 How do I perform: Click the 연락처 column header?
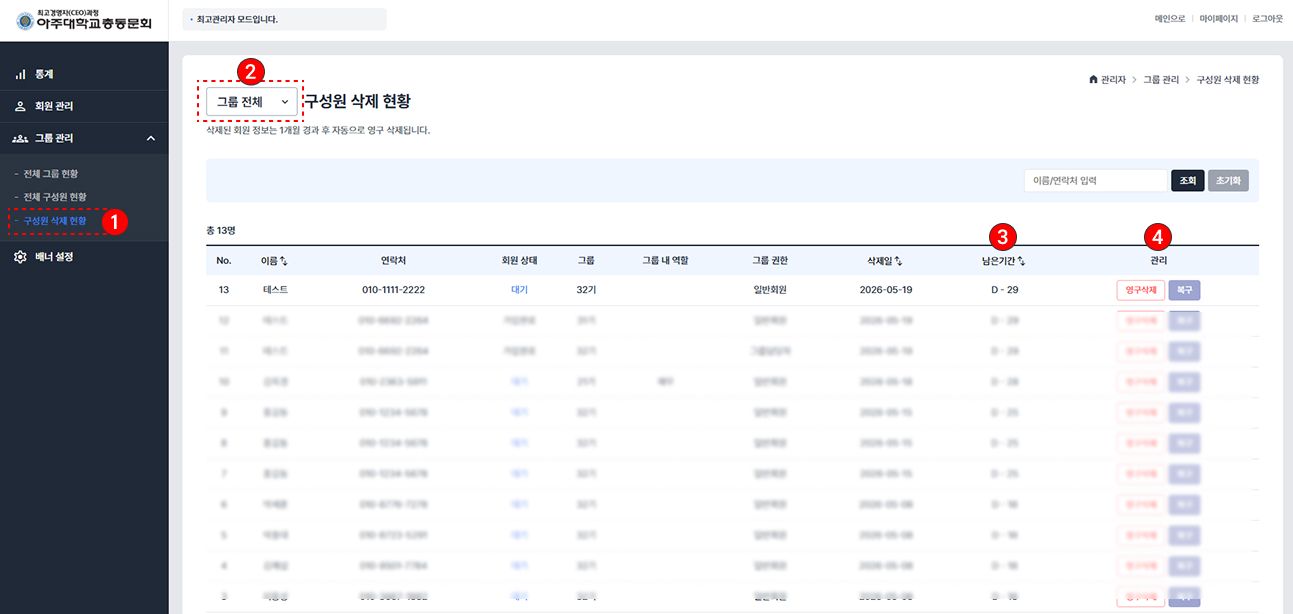coord(393,261)
